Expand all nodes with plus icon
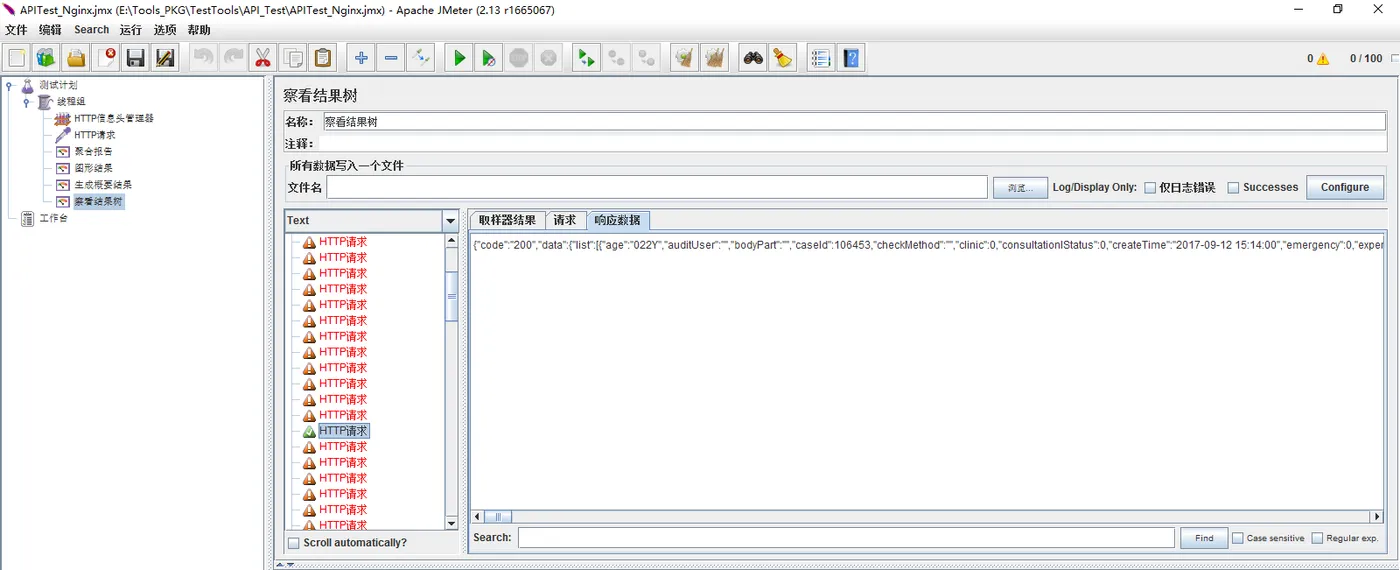The width and height of the screenshot is (1400, 570). (x=361, y=58)
